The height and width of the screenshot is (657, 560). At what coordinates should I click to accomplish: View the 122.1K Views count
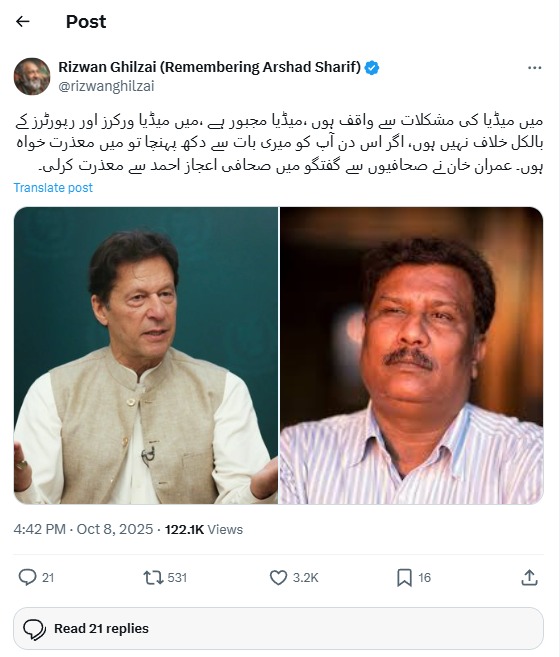(204, 529)
